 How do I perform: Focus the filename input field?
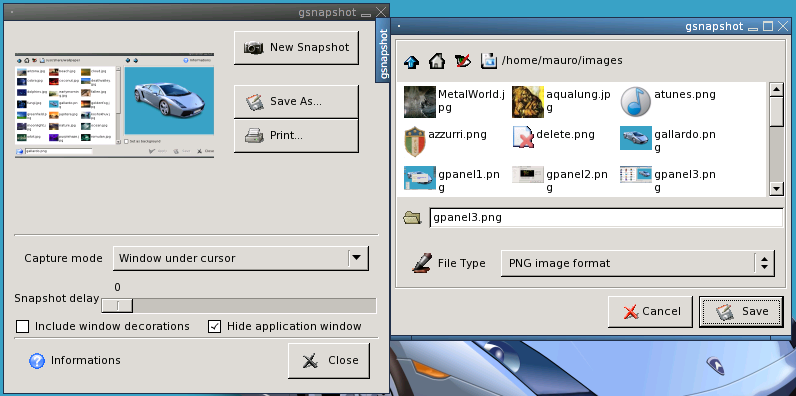606,218
